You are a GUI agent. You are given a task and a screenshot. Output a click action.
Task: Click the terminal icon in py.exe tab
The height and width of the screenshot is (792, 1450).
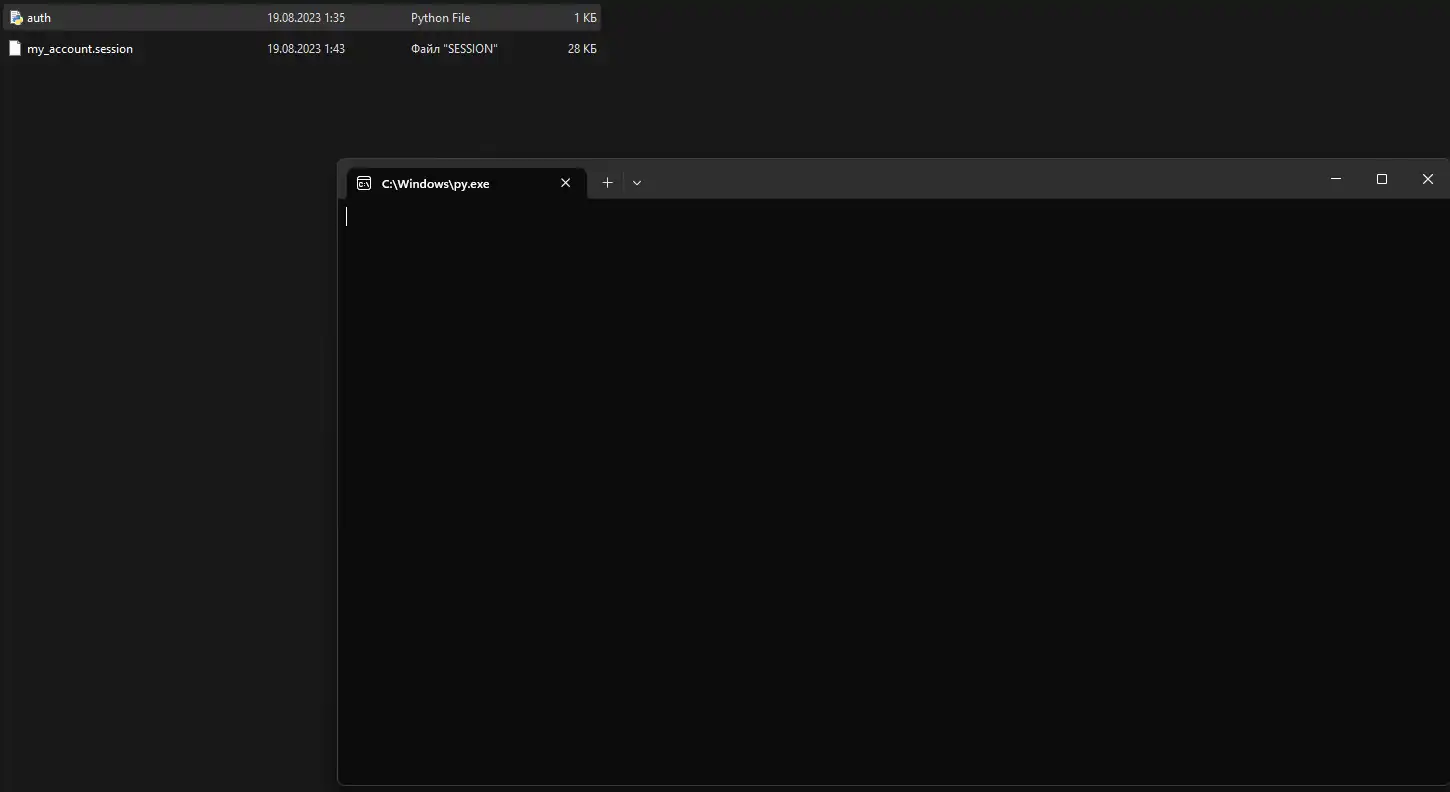pos(364,183)
